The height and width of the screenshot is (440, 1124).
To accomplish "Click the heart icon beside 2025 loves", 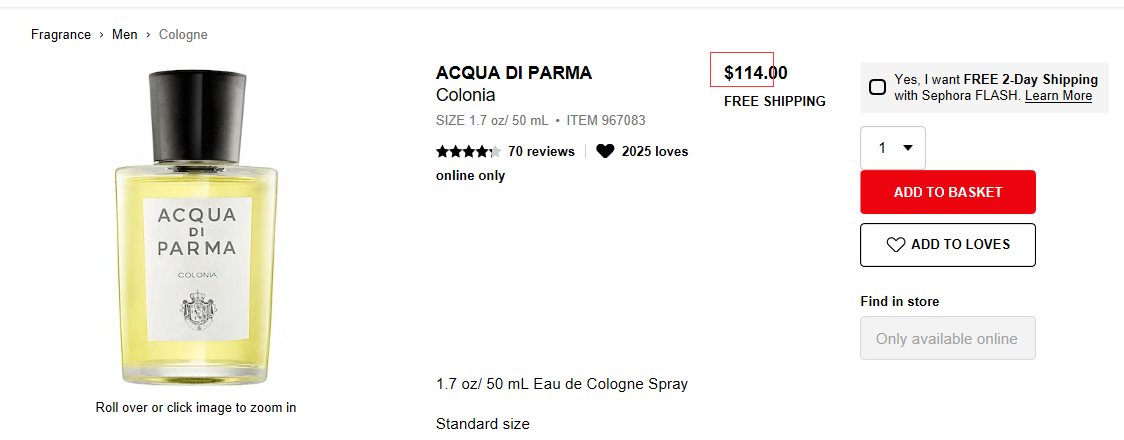I will coord(605,152).
